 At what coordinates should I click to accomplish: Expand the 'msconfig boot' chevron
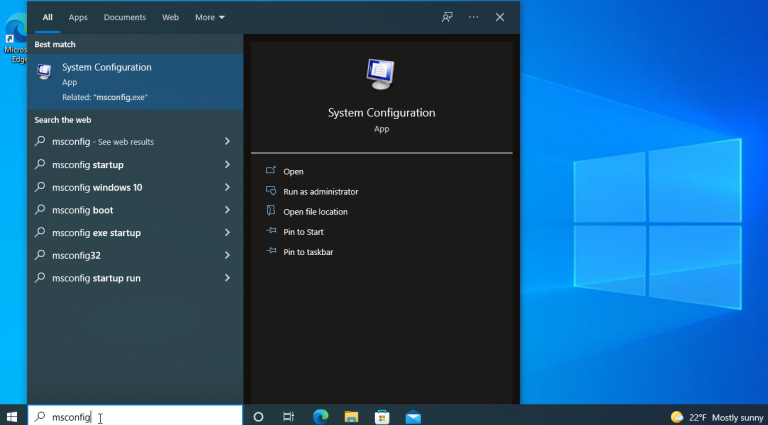pos(227,210)
